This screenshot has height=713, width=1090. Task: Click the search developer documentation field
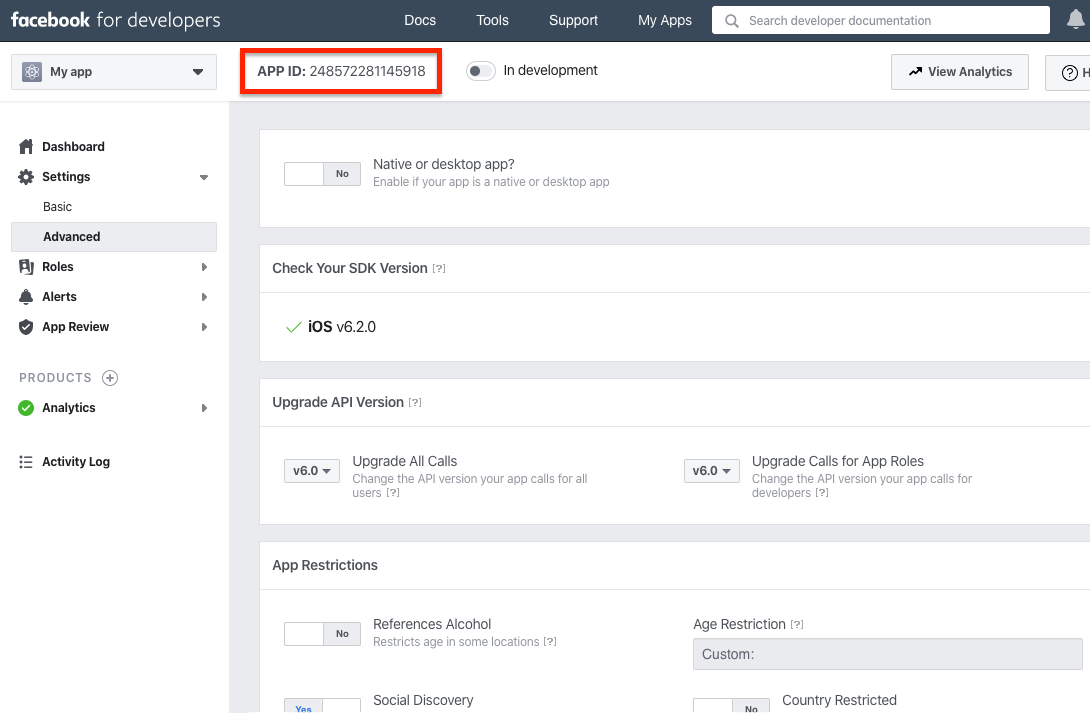pos(881,20)
